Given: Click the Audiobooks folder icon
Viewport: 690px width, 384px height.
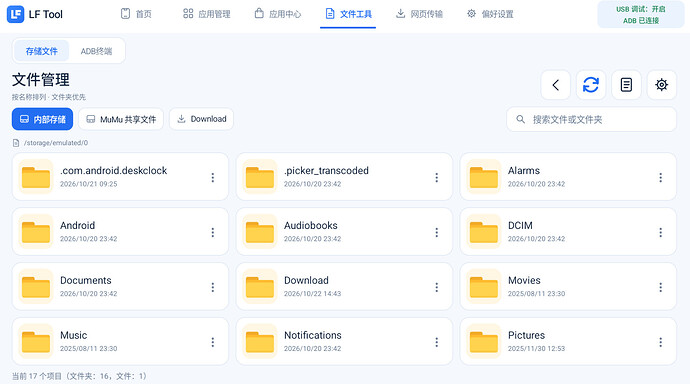Looking at the screenshot, I should pos(260,232).
